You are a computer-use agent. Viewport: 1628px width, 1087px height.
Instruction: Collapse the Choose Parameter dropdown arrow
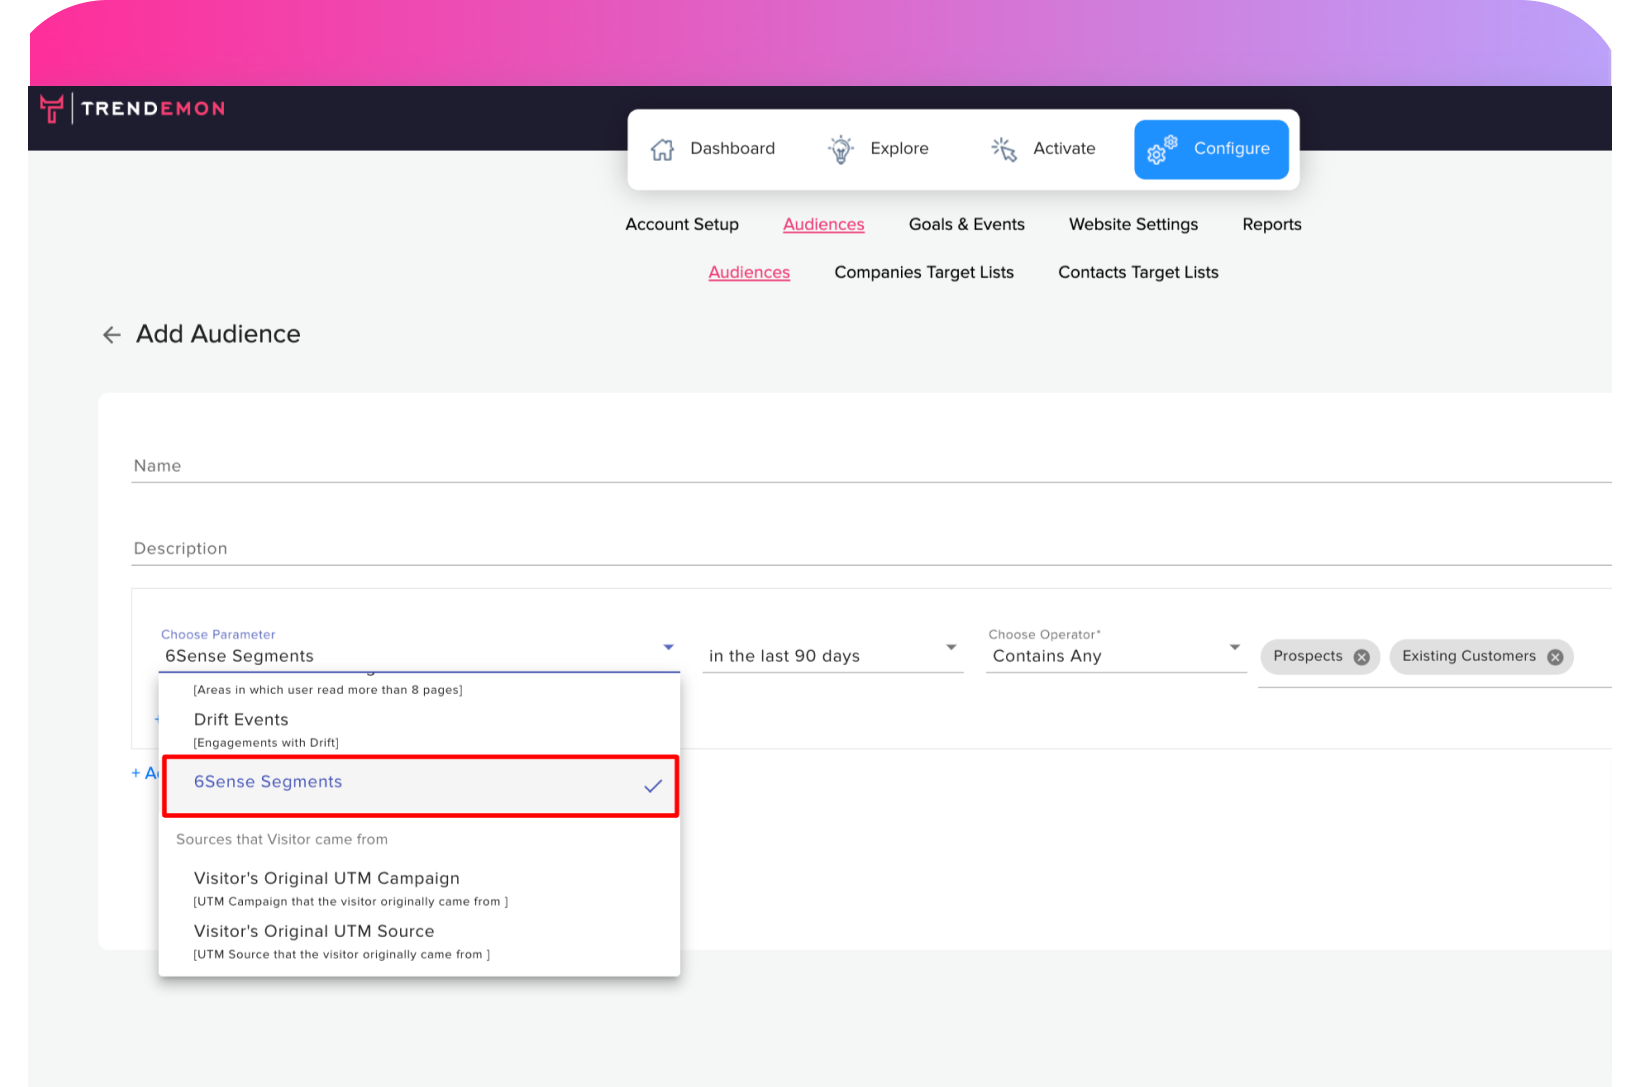coord(668,648)
